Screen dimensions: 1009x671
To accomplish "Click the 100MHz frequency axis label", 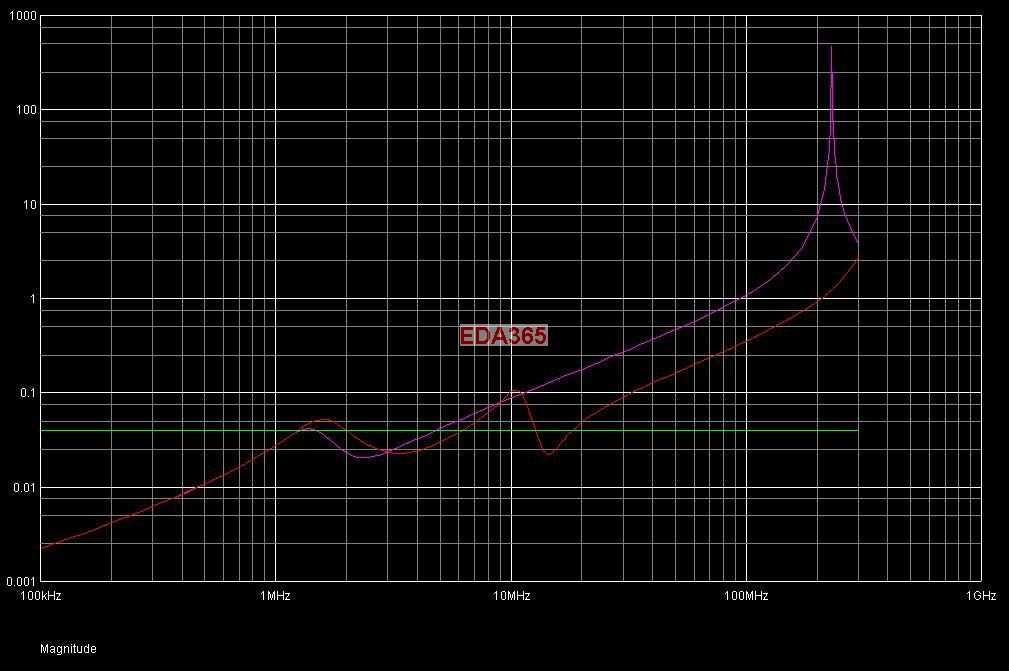I will click(746, 596).
